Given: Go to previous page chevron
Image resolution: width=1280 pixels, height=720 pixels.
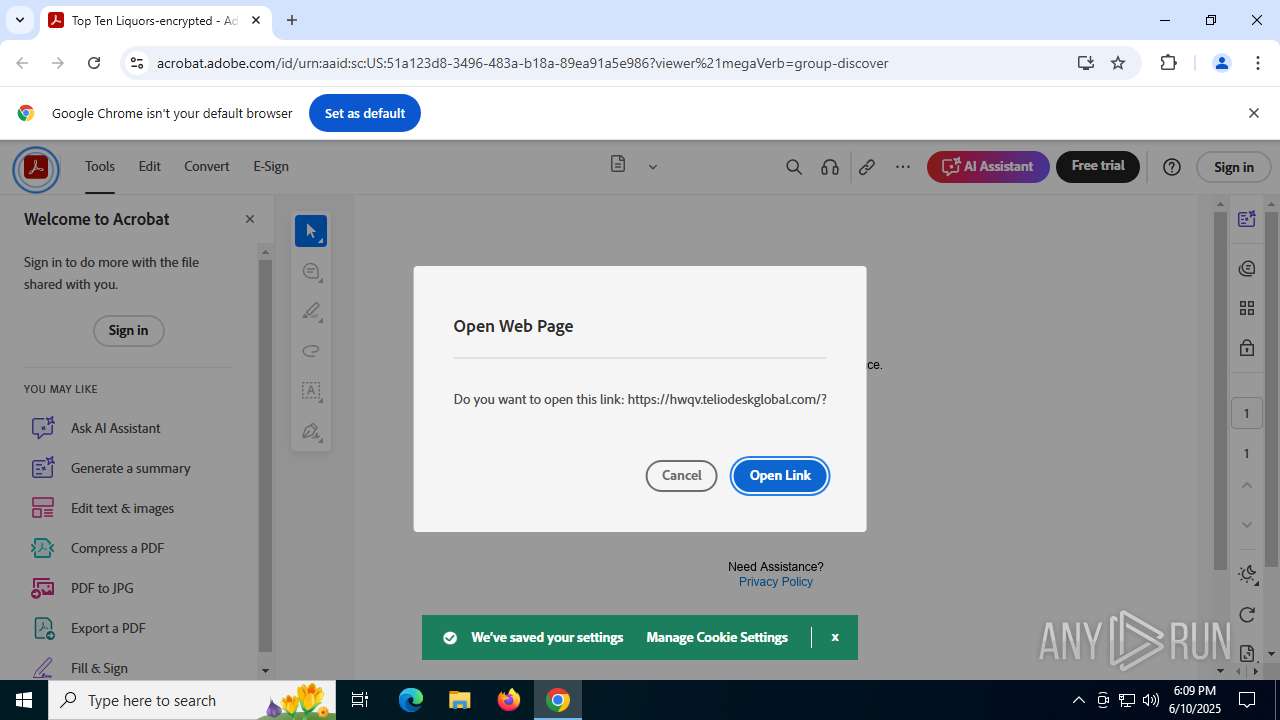Looking at the screenshot, I should (x=1247, y=485).
